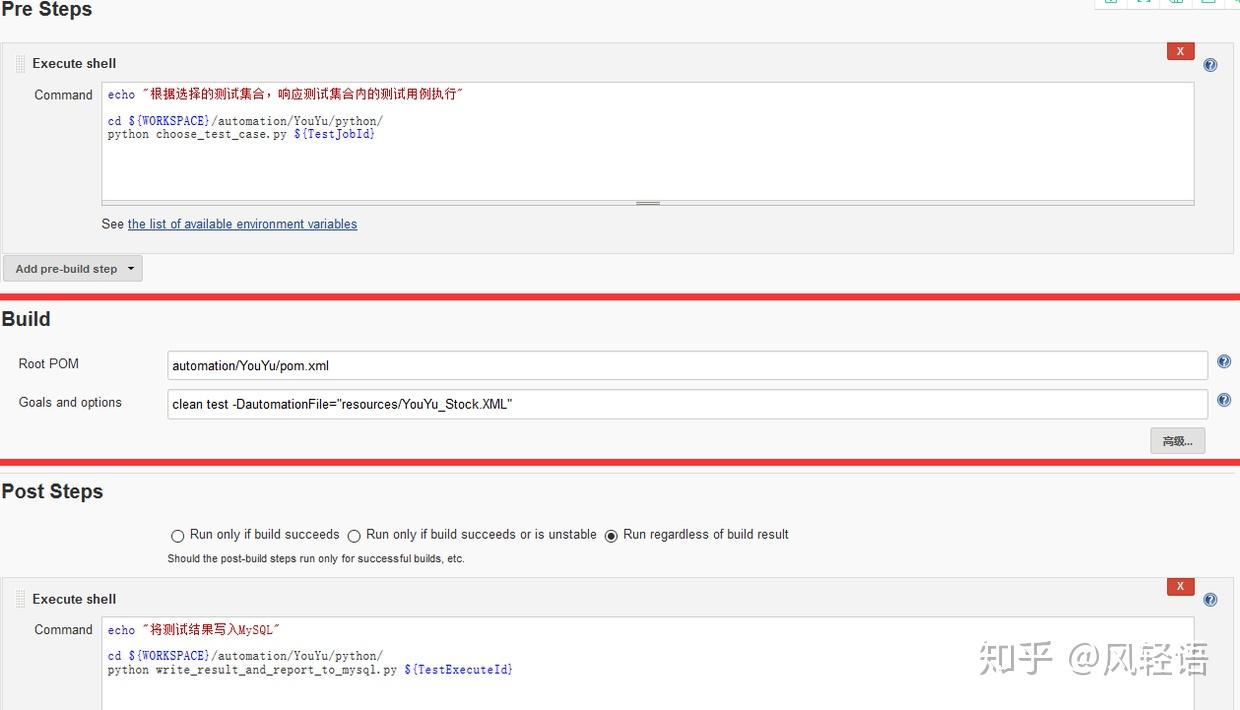1240x710 pixels.
Task: Click the "Execute shell" title in Post Steps
Action: [x=74, y=599]
